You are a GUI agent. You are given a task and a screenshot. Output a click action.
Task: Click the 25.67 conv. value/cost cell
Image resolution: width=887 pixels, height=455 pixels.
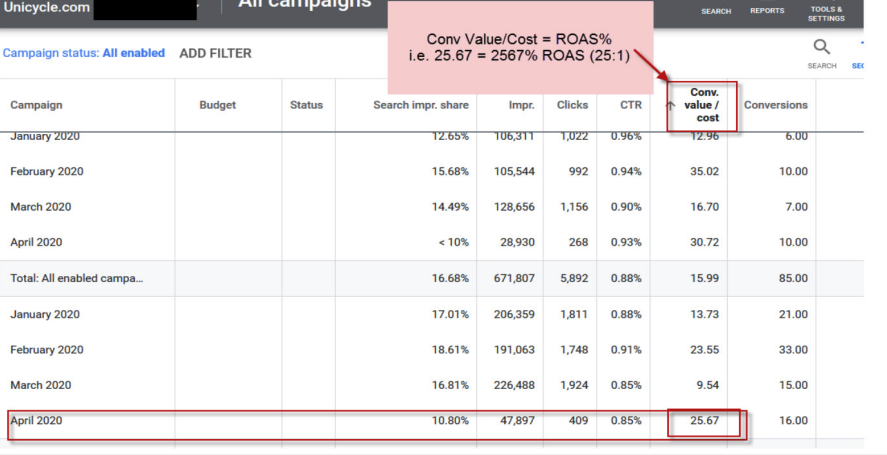pyautogui.click(x=704, y=421)
